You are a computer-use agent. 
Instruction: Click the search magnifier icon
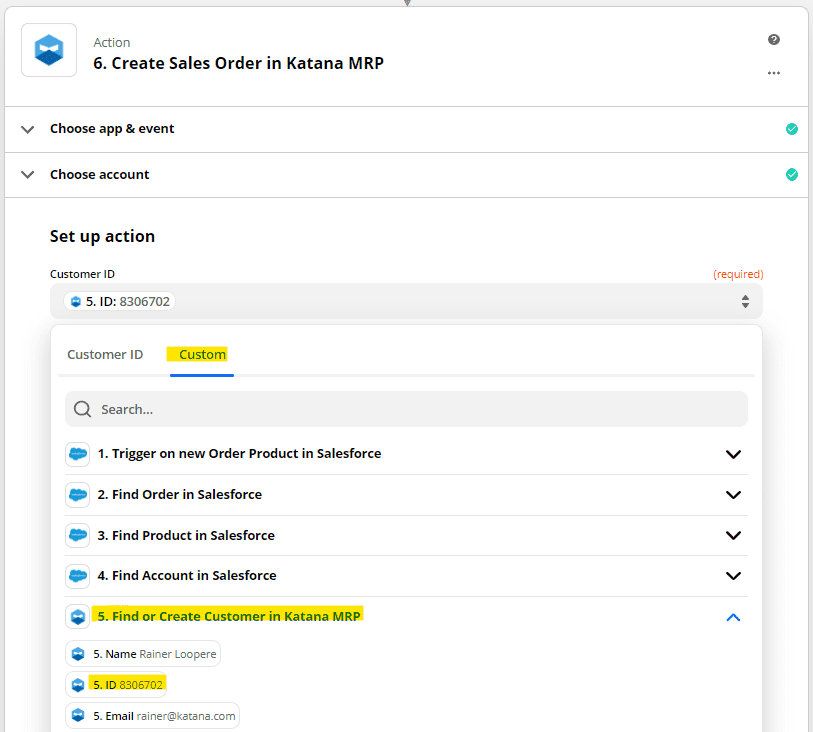tap(82, 409)
